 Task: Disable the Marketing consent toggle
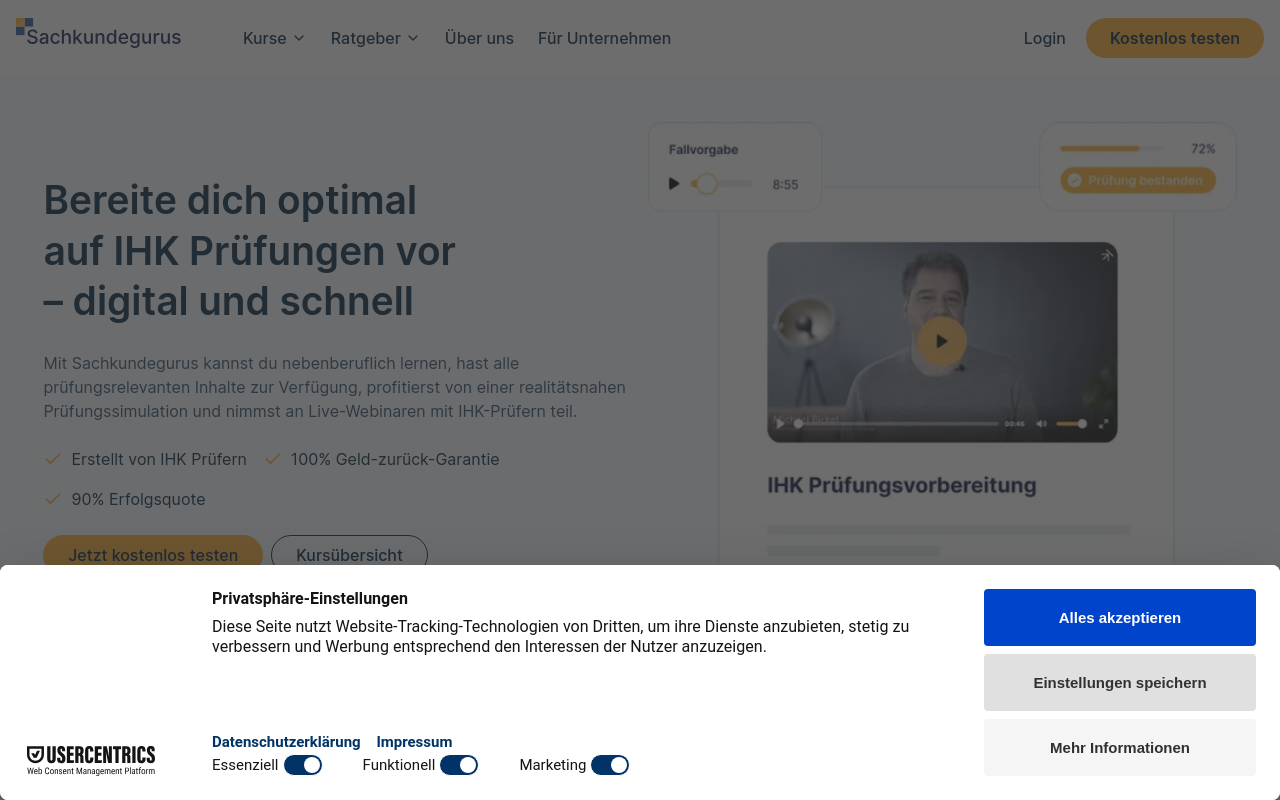point(610,764)
